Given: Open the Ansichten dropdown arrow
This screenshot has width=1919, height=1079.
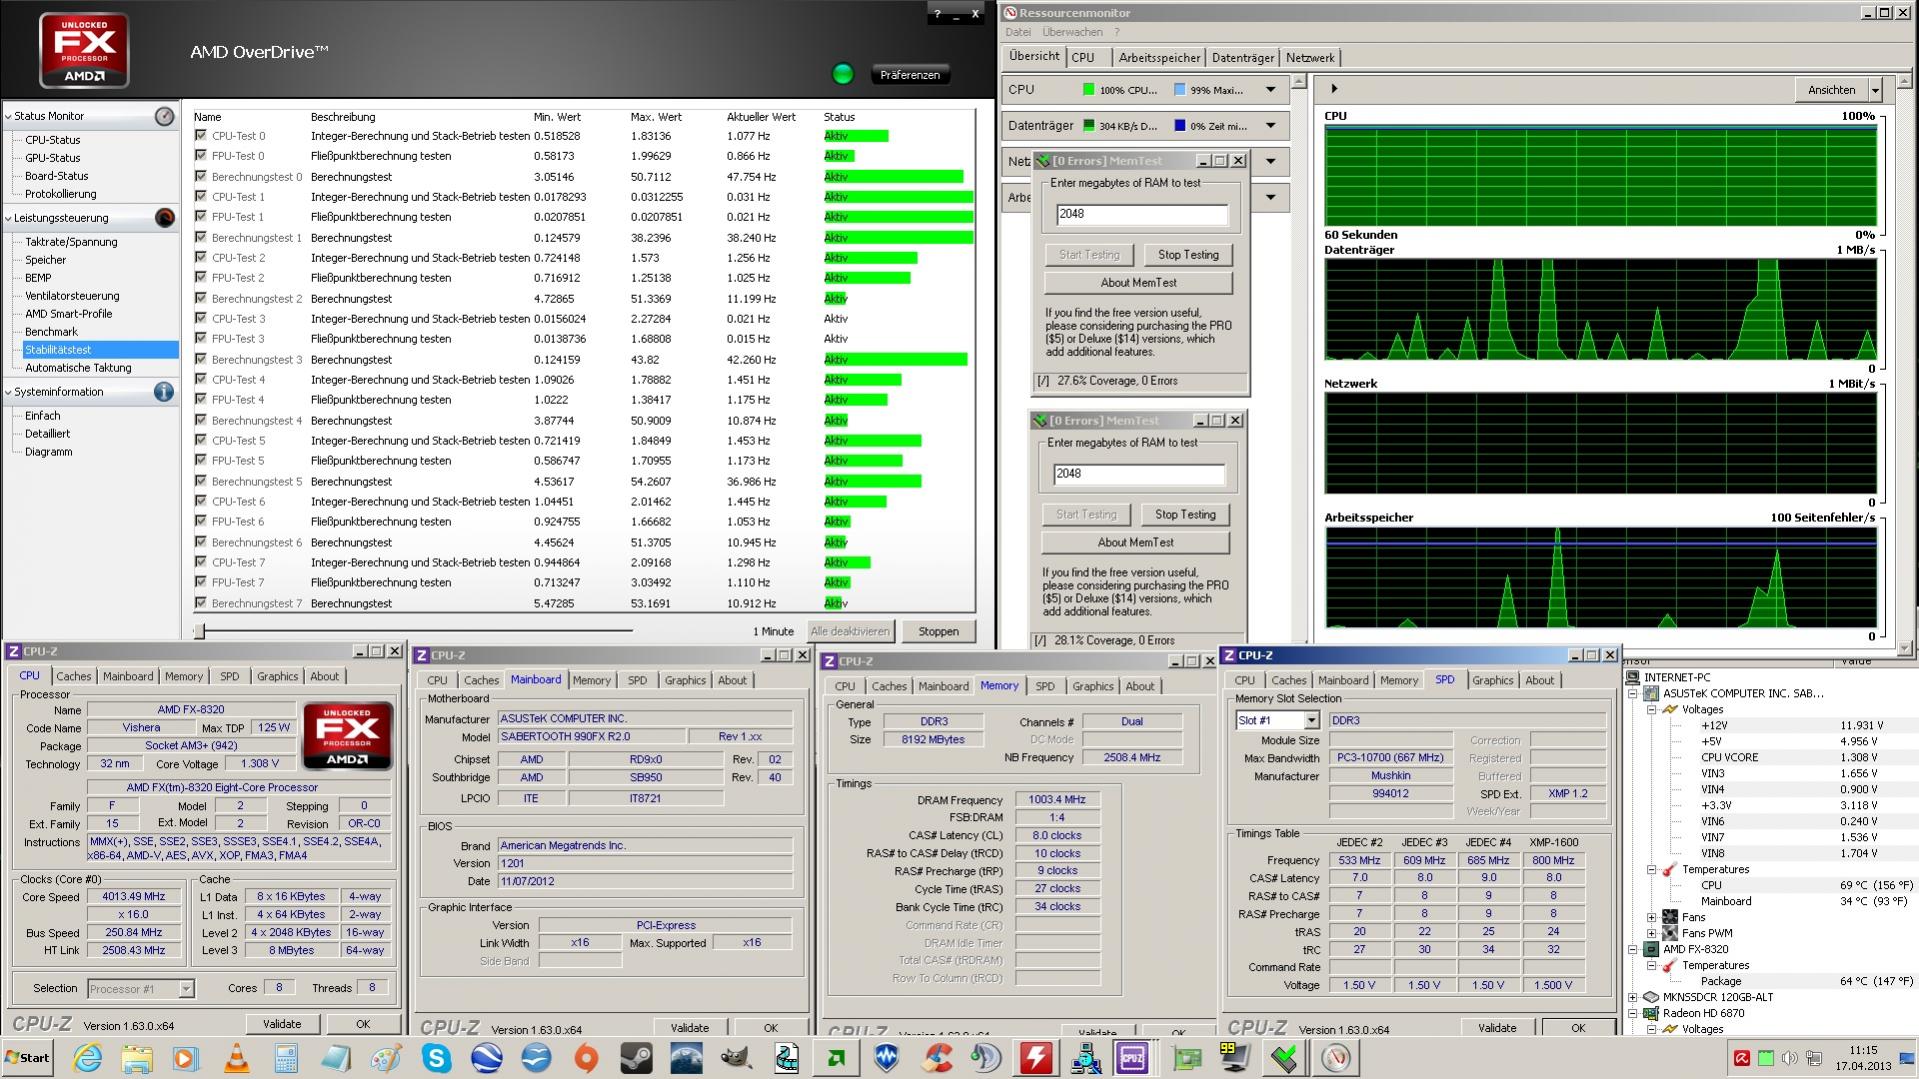Looking at the screenshot, I should coord(1875,90).
